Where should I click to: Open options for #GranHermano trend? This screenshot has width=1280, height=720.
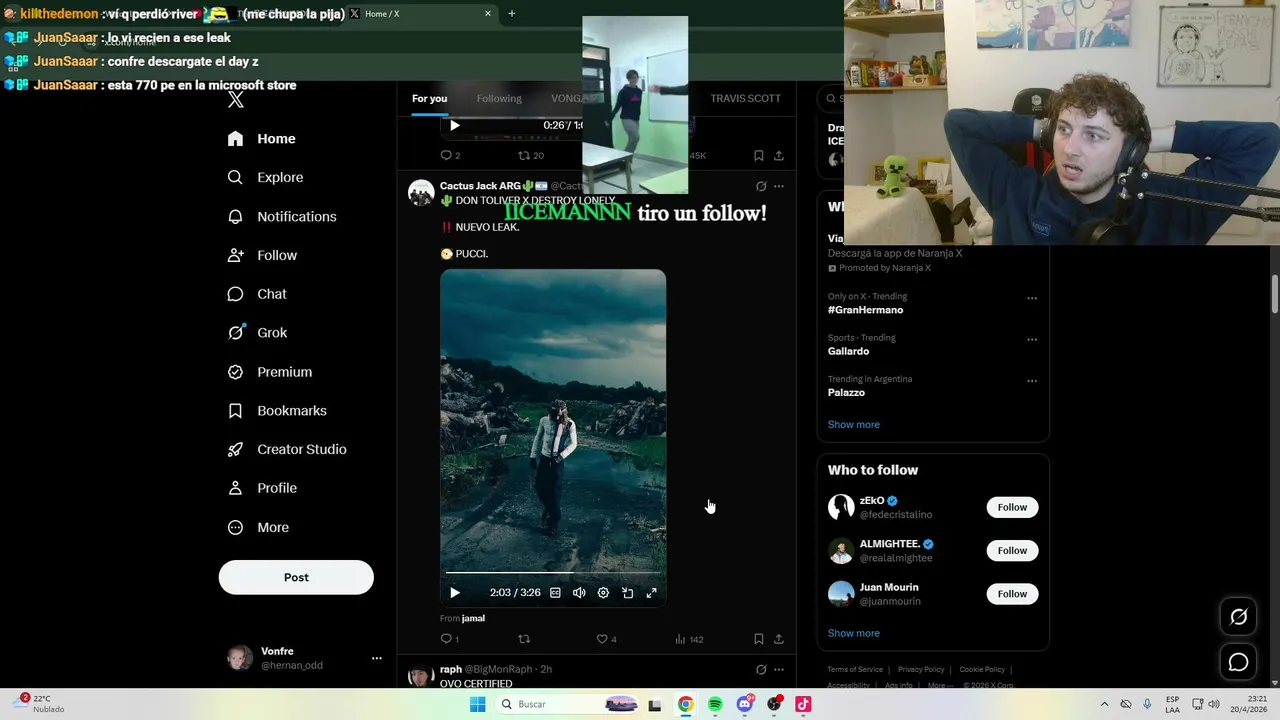tap(1032, 298)
